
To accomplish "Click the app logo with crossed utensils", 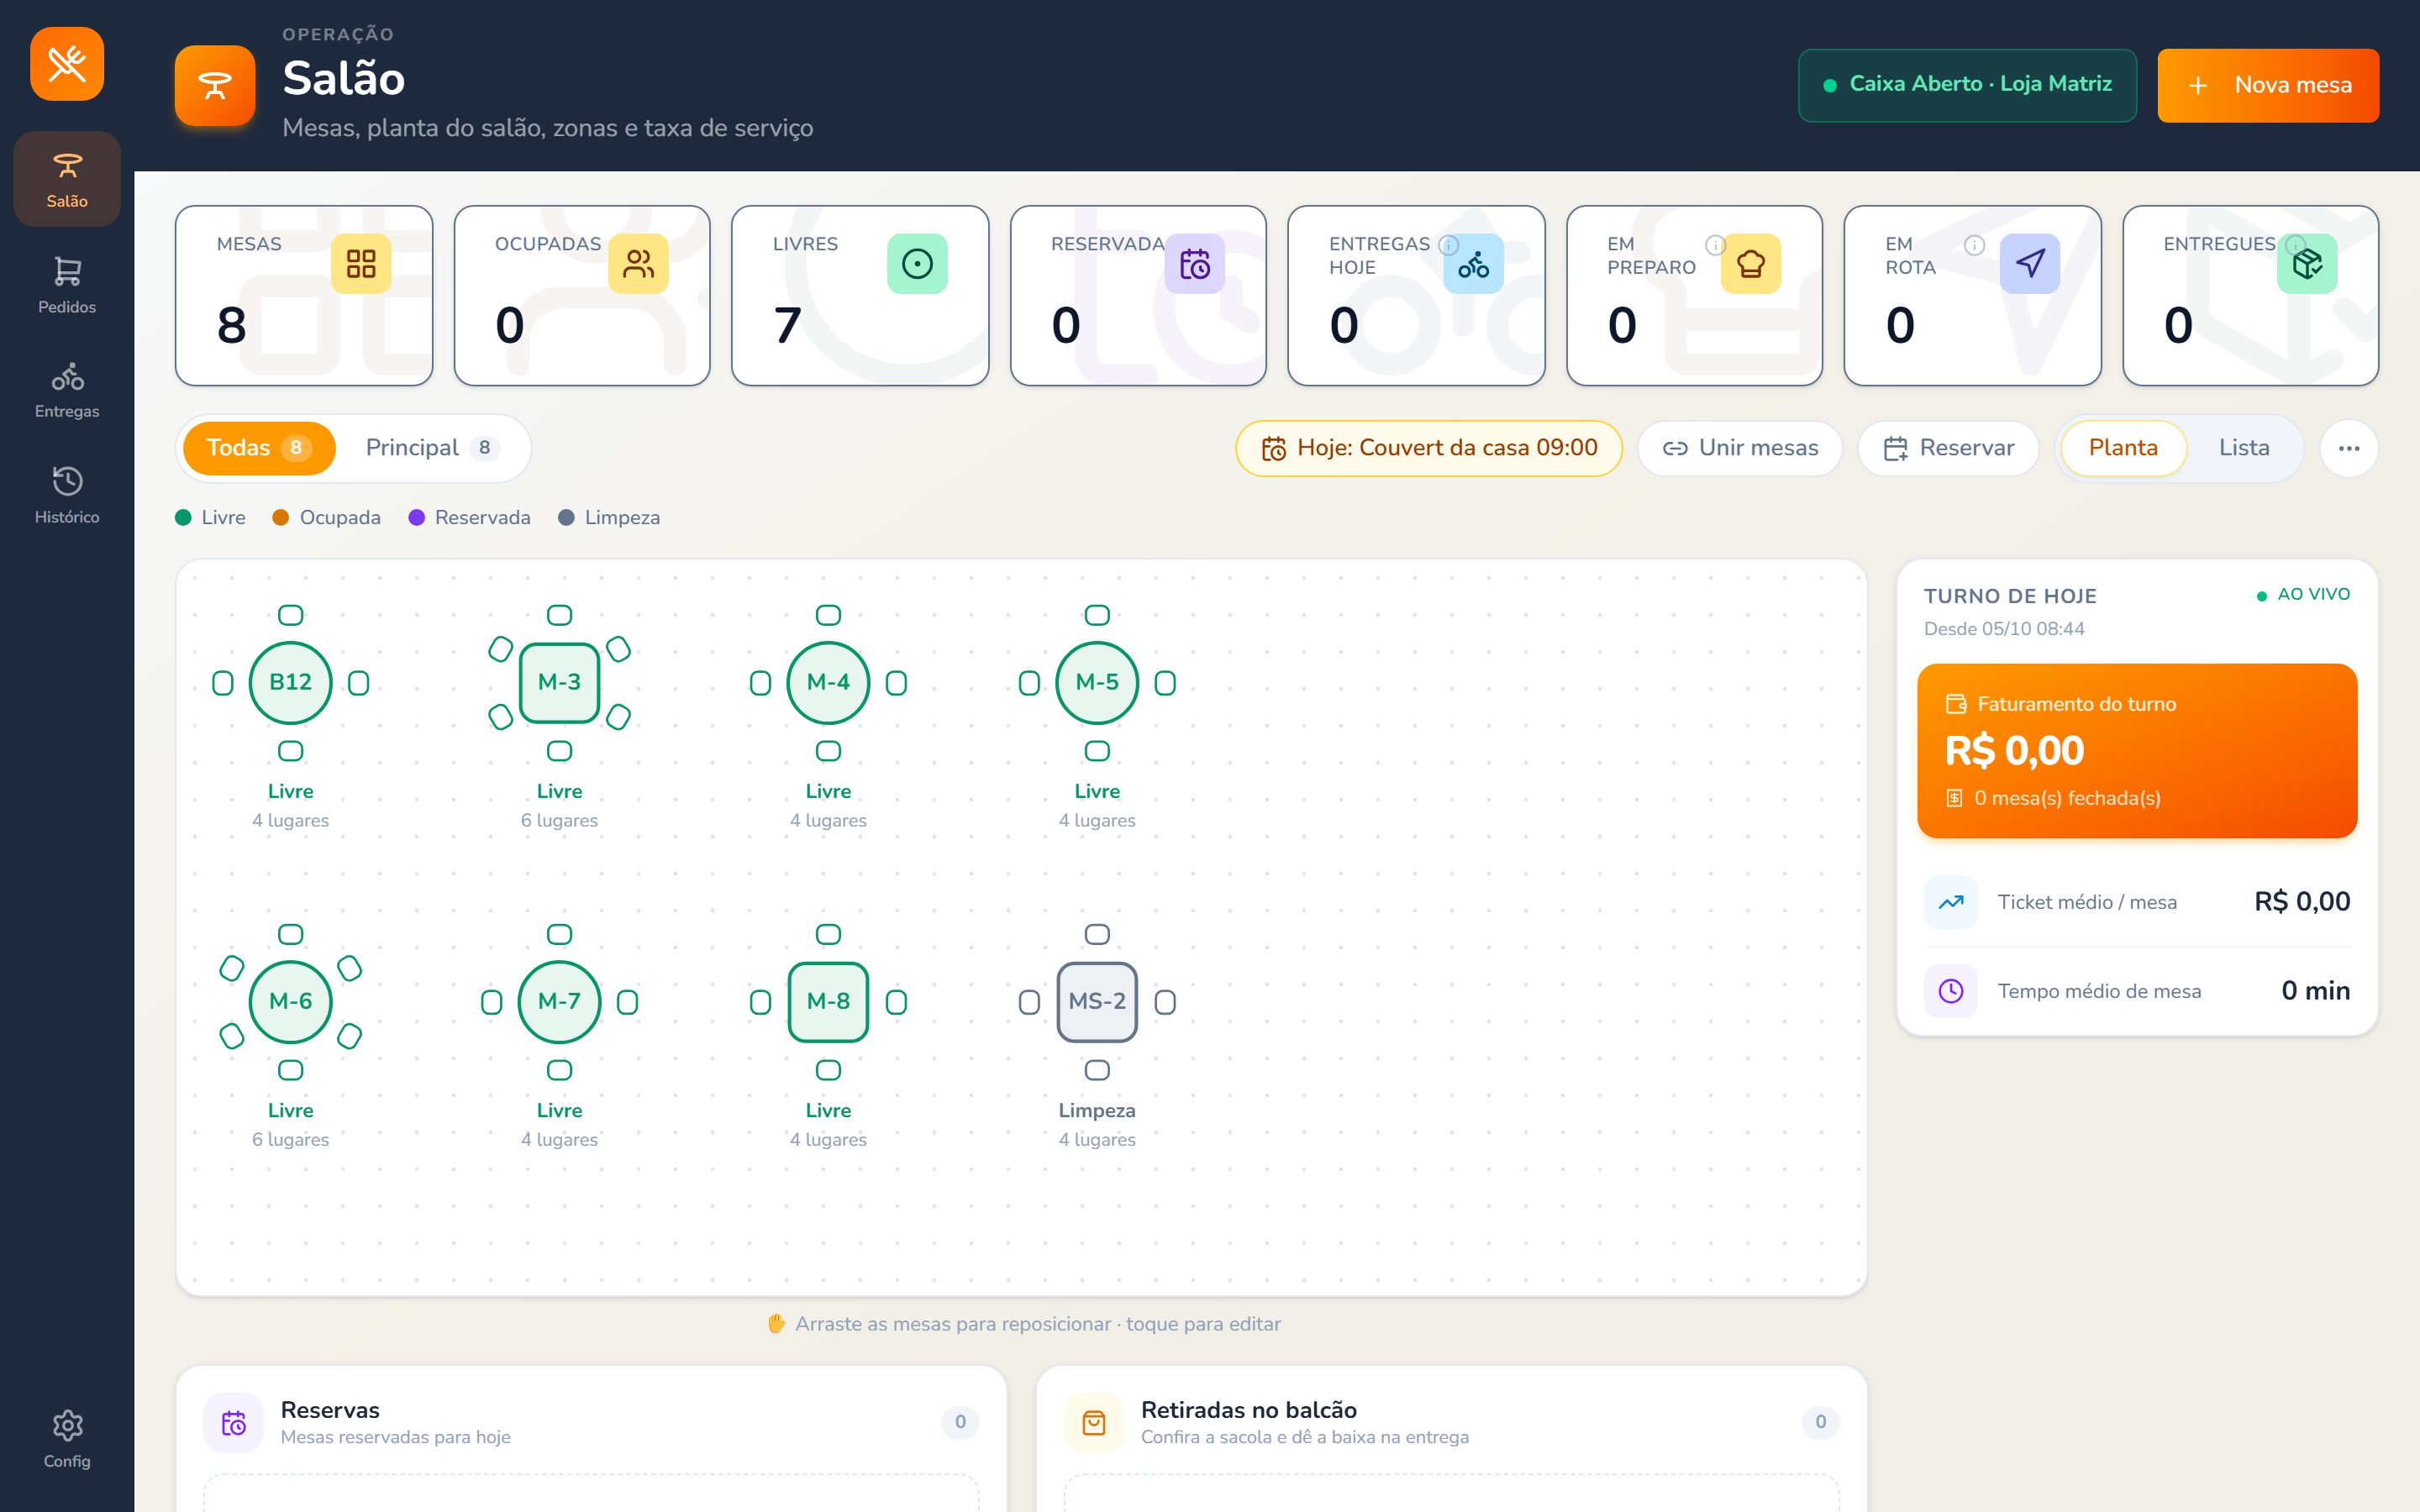I will tap(67, 64).
